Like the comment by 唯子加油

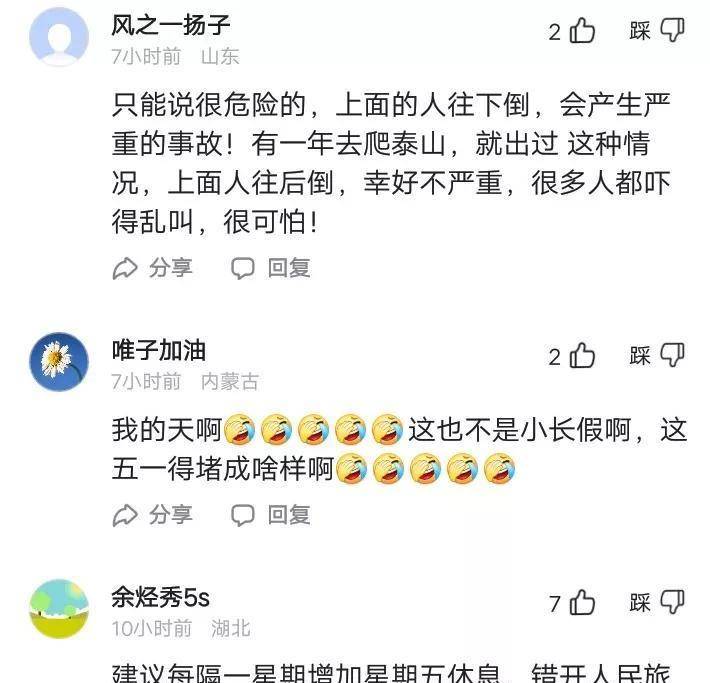click(x=582, y=356)
